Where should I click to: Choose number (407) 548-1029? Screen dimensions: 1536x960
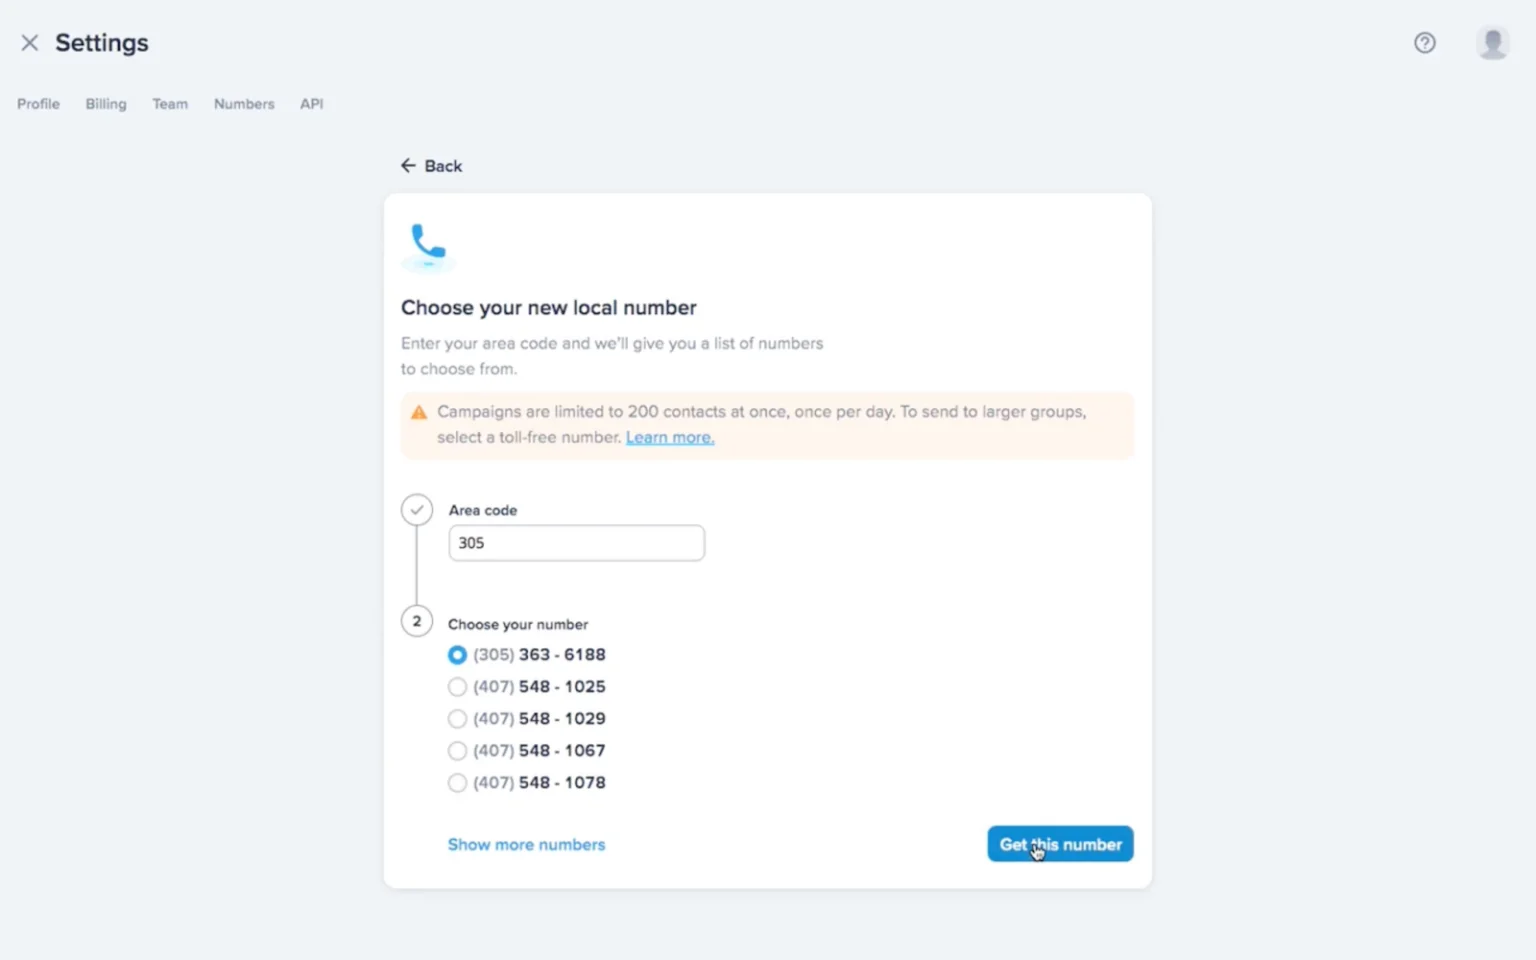point(457,719)
